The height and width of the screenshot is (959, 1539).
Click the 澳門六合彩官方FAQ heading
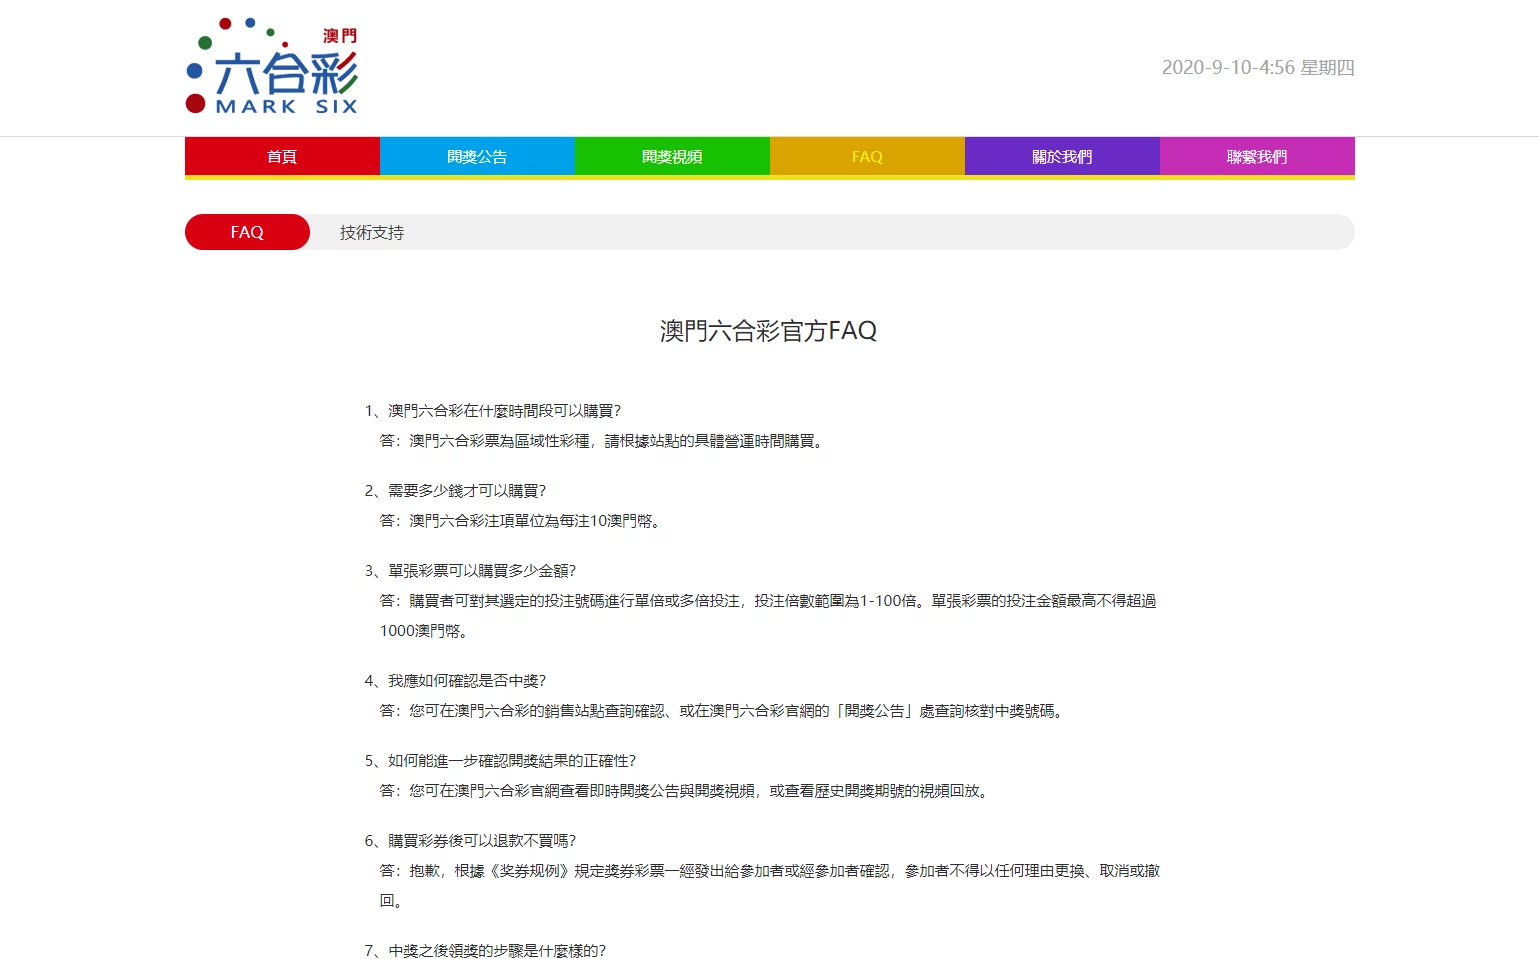pos(768,331)
